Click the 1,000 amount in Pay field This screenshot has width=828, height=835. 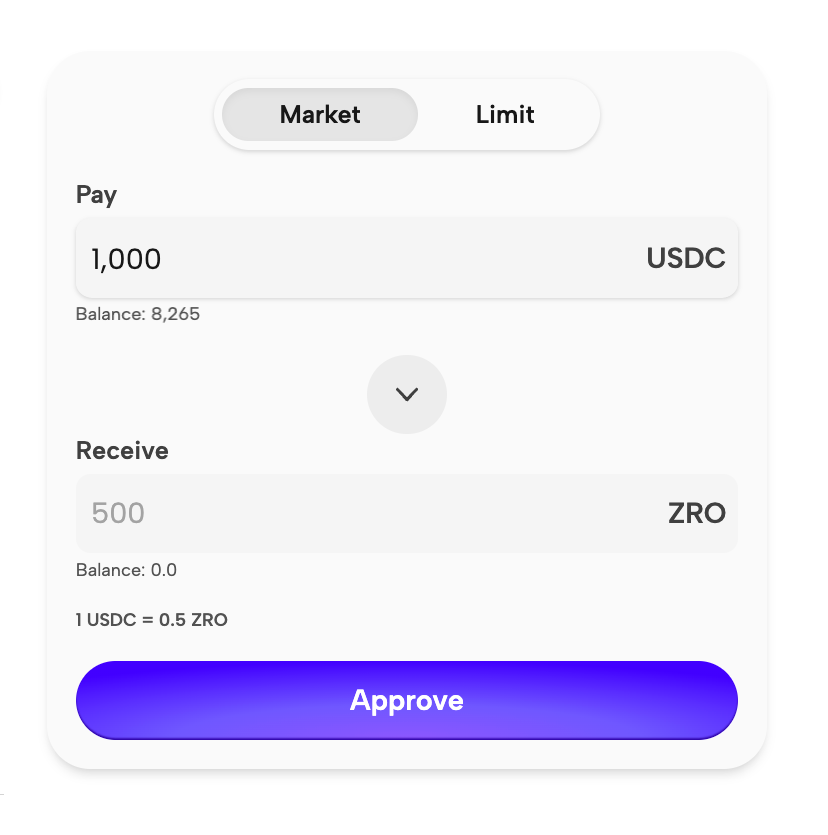pos(126,259)
